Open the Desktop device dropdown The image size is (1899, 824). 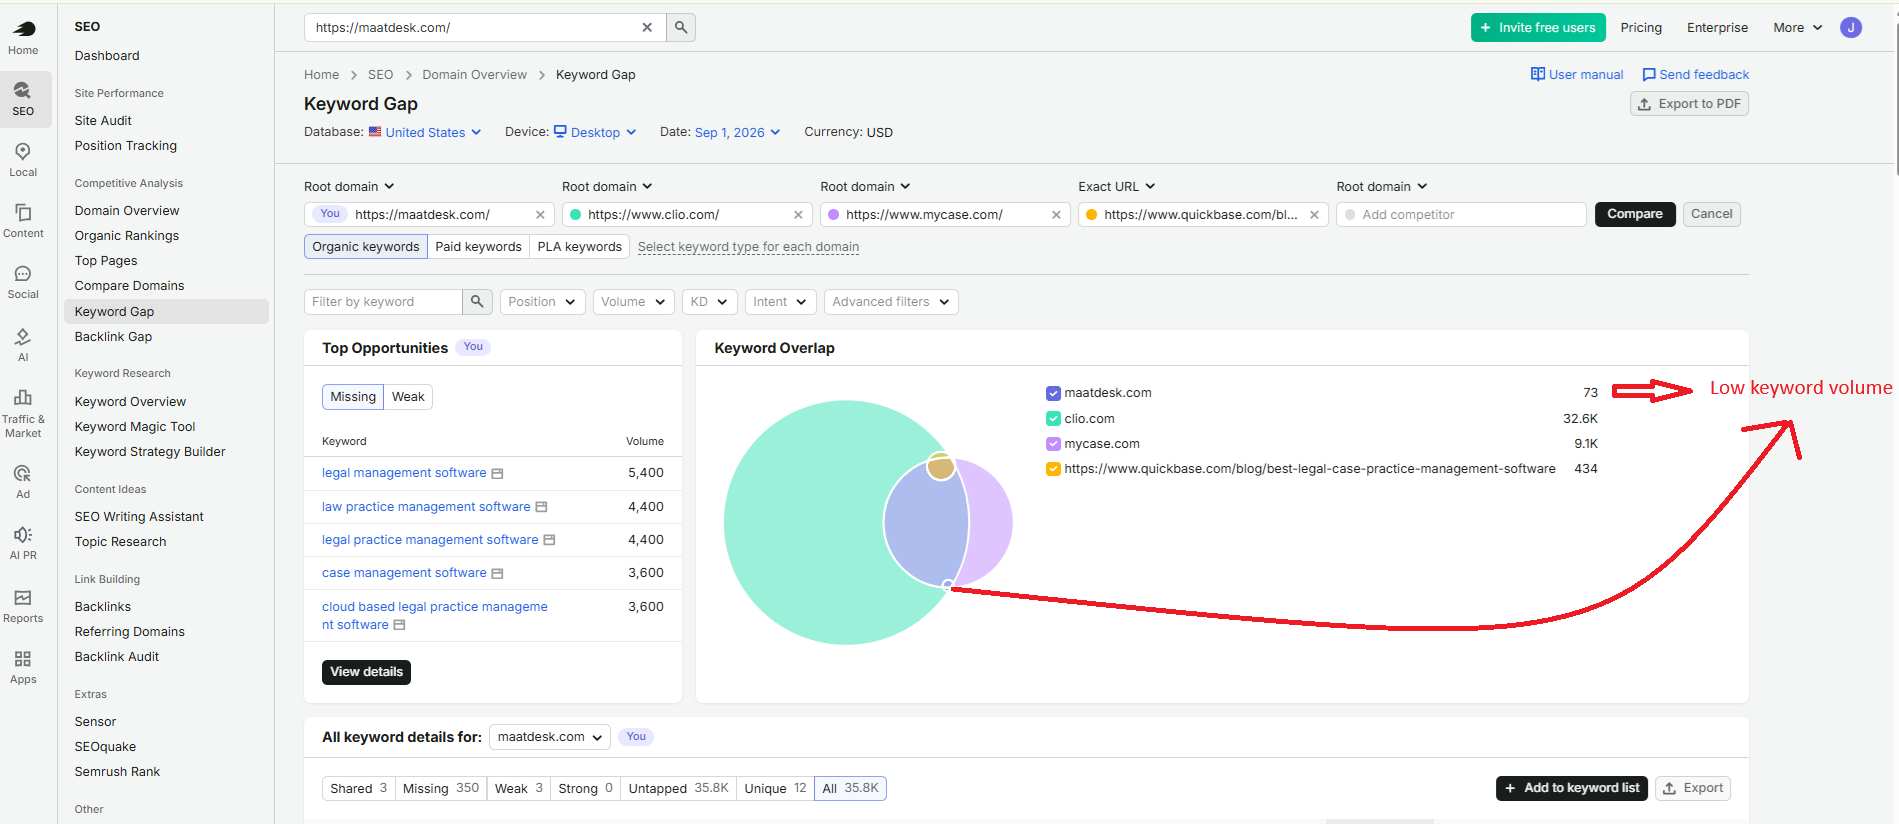pos(595,132)
